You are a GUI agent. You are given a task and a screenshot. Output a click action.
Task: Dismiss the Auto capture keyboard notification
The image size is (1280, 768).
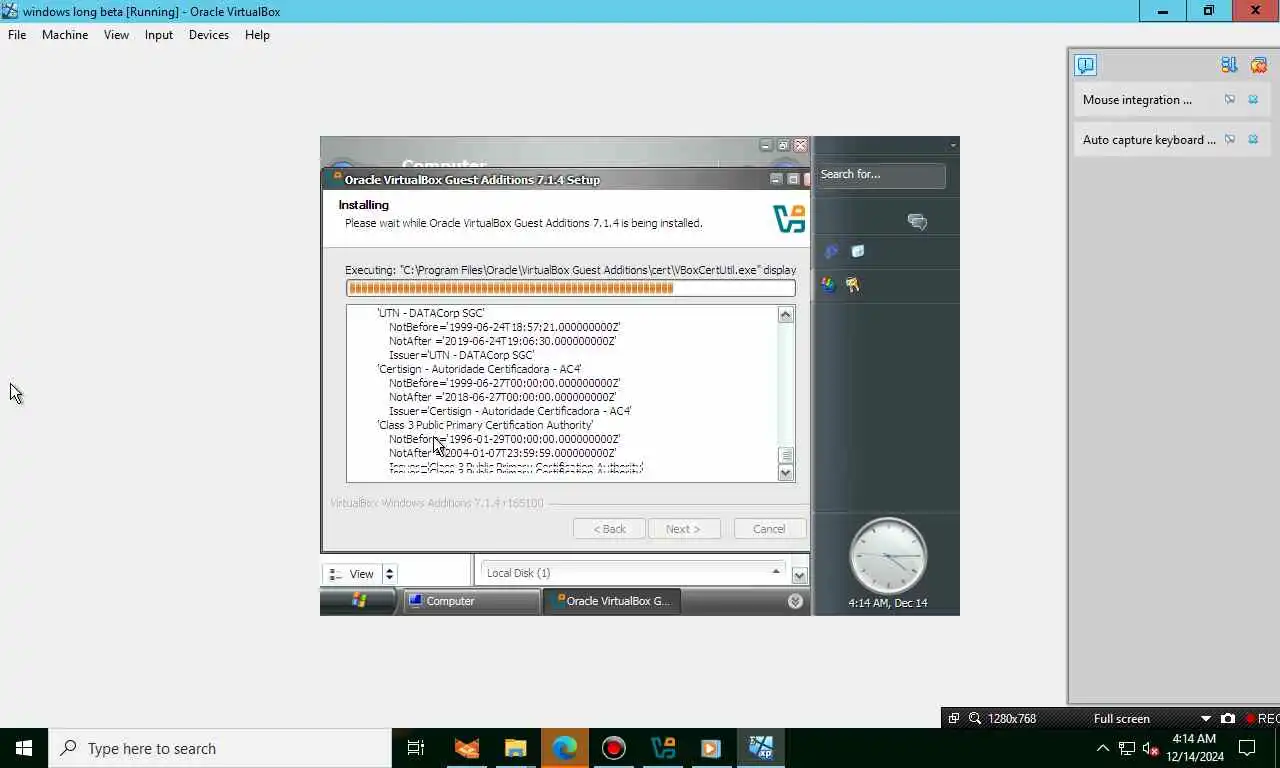[1253, 140]
